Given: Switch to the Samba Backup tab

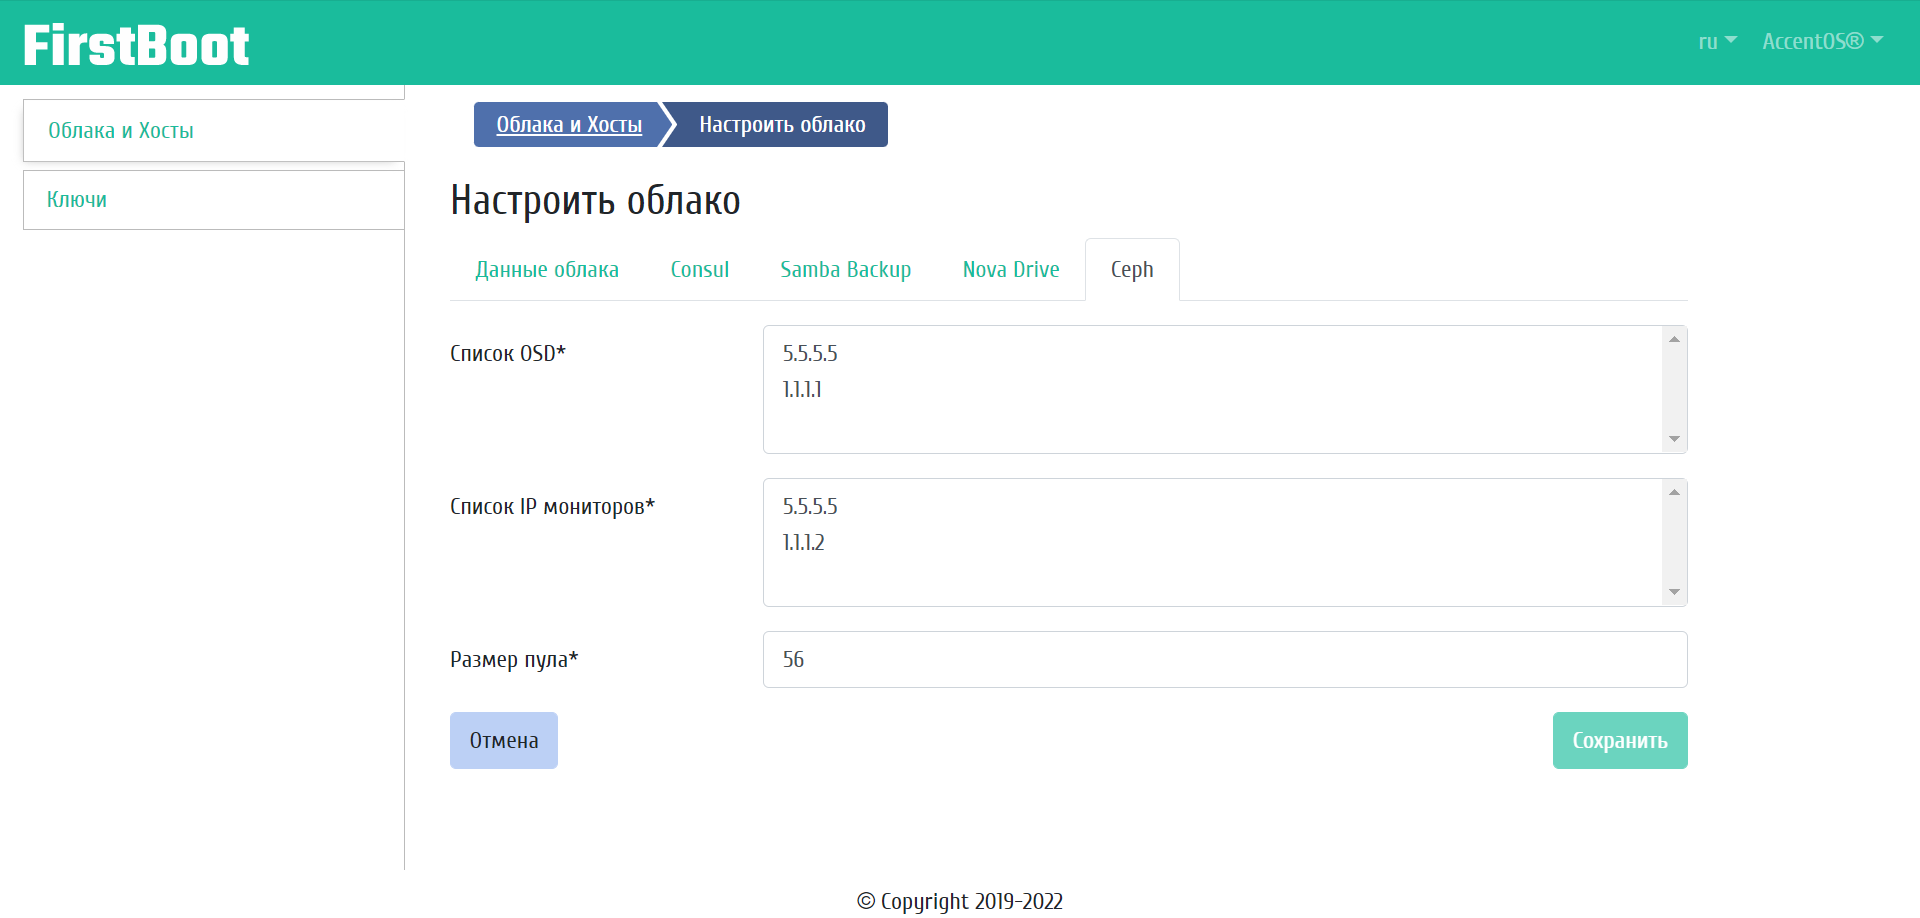Looking at the screenshot, I should (845, 270).
